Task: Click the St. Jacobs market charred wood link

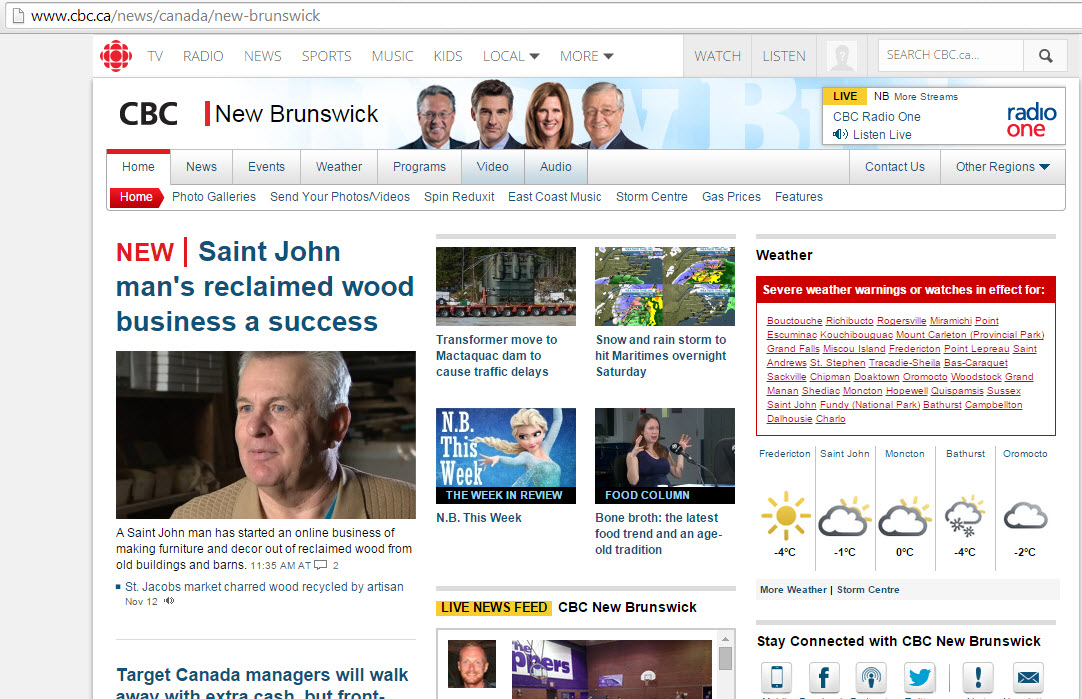Action: point(264,587)
